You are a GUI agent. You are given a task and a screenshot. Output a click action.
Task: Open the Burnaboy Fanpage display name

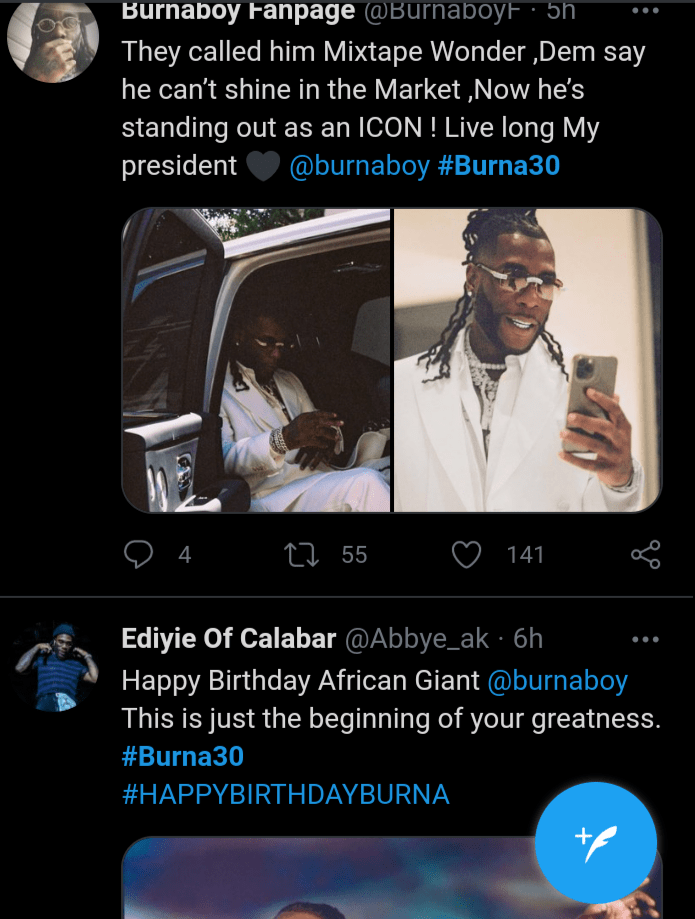238,11
